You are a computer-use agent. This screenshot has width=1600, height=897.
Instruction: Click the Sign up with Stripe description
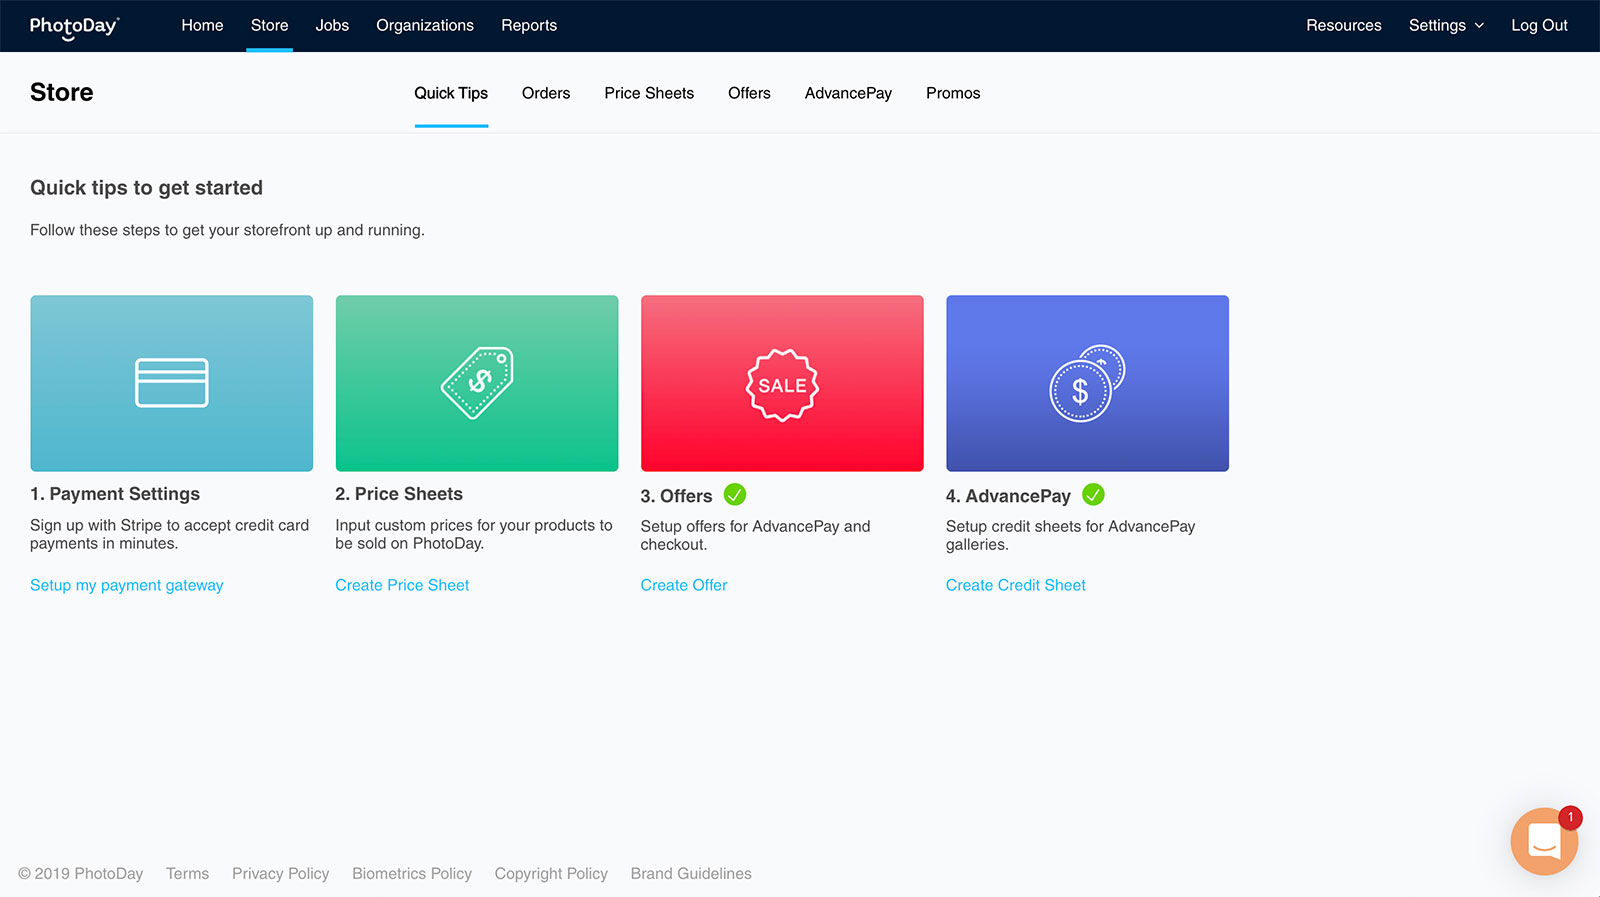170,534
